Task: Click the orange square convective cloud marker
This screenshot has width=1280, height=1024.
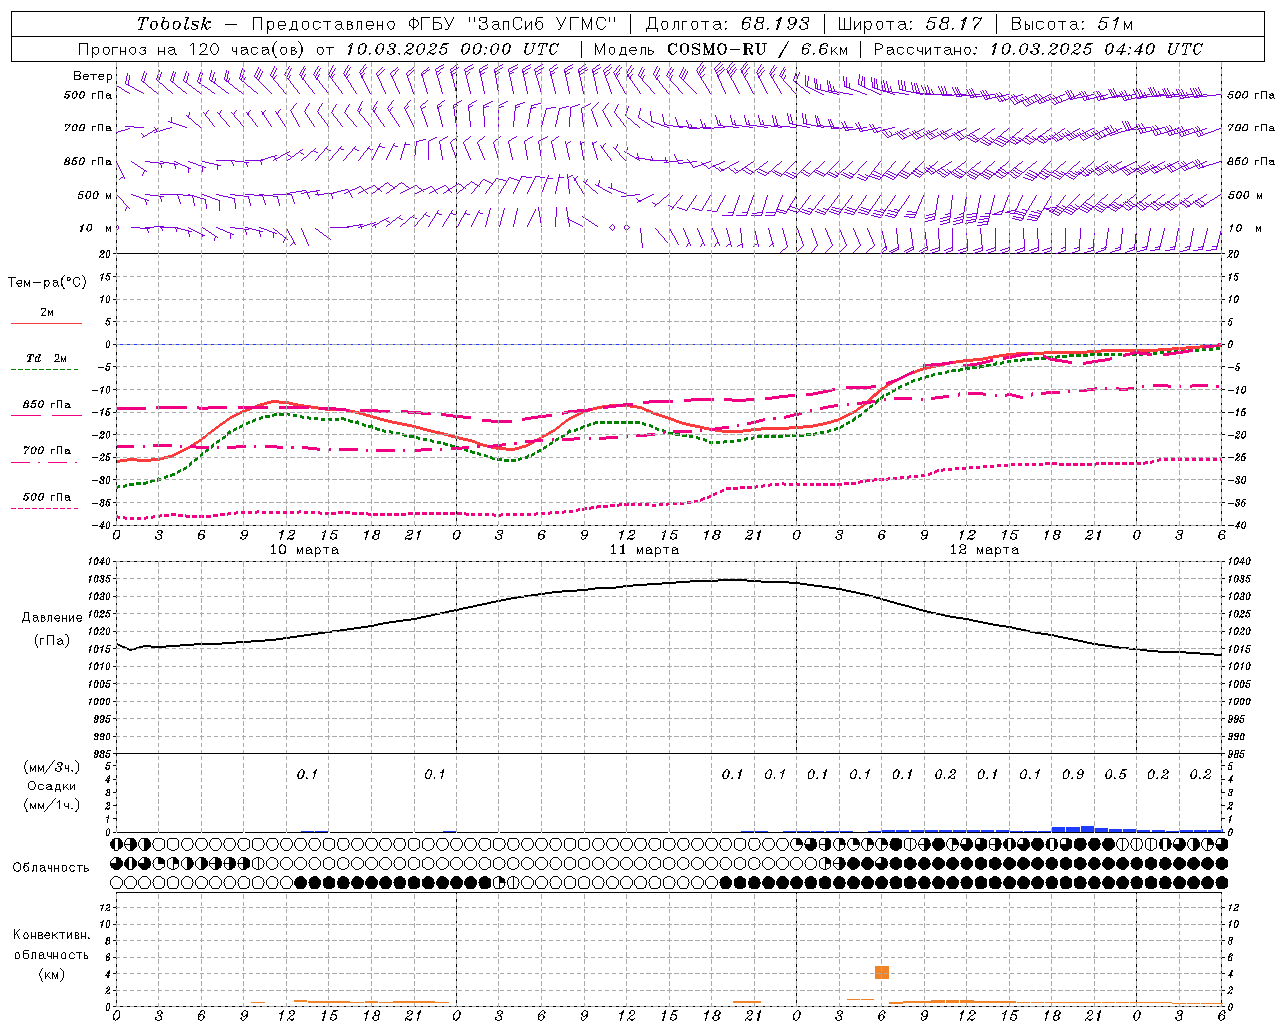Action: pyautogui.click(x=882, y=972)
